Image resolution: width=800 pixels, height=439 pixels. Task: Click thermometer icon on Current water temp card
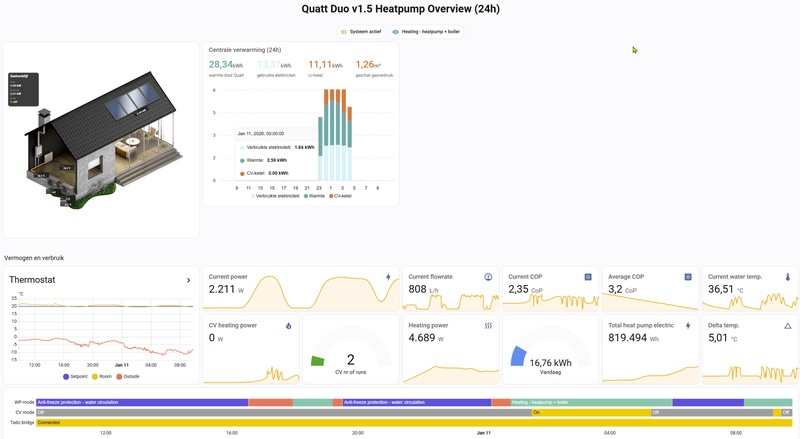pos(788,277)
